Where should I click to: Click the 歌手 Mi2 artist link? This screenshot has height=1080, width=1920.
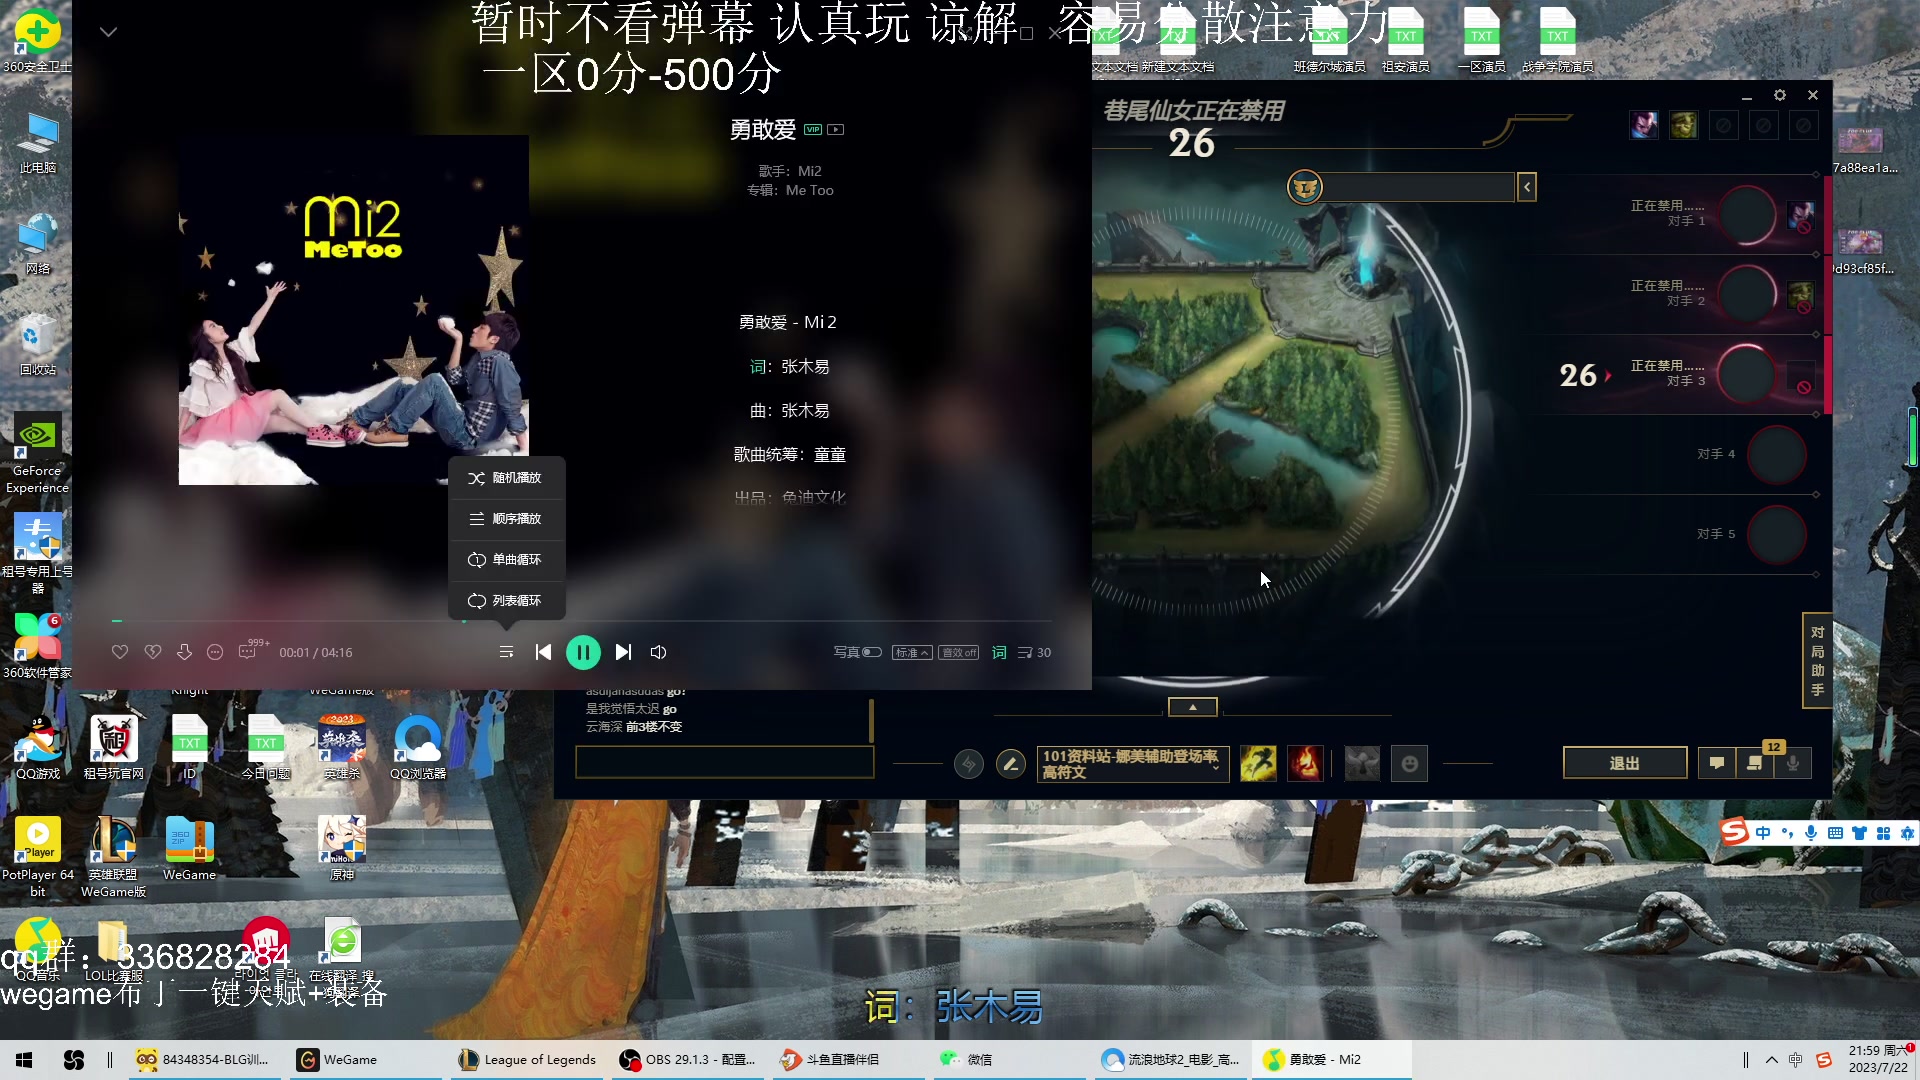coord(809,171)
